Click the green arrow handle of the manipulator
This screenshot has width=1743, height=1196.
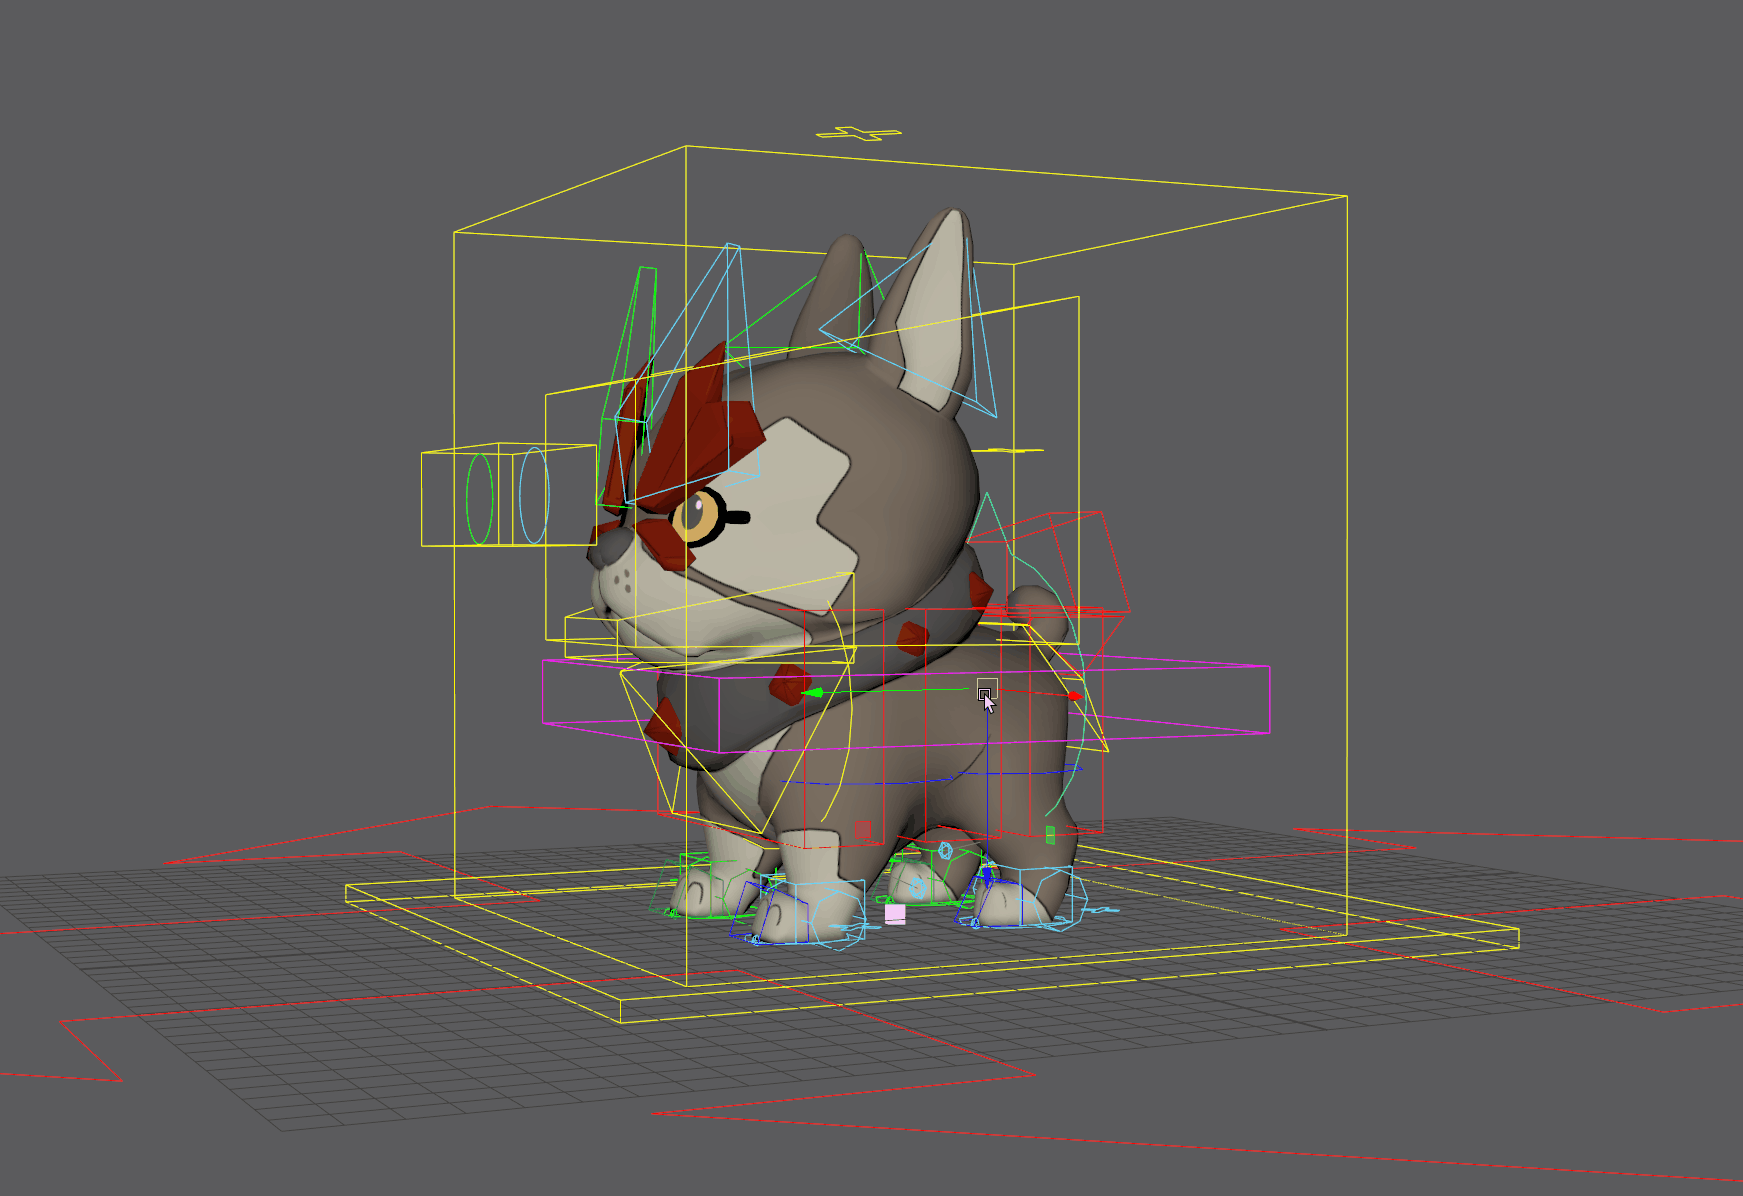[813, 692]
